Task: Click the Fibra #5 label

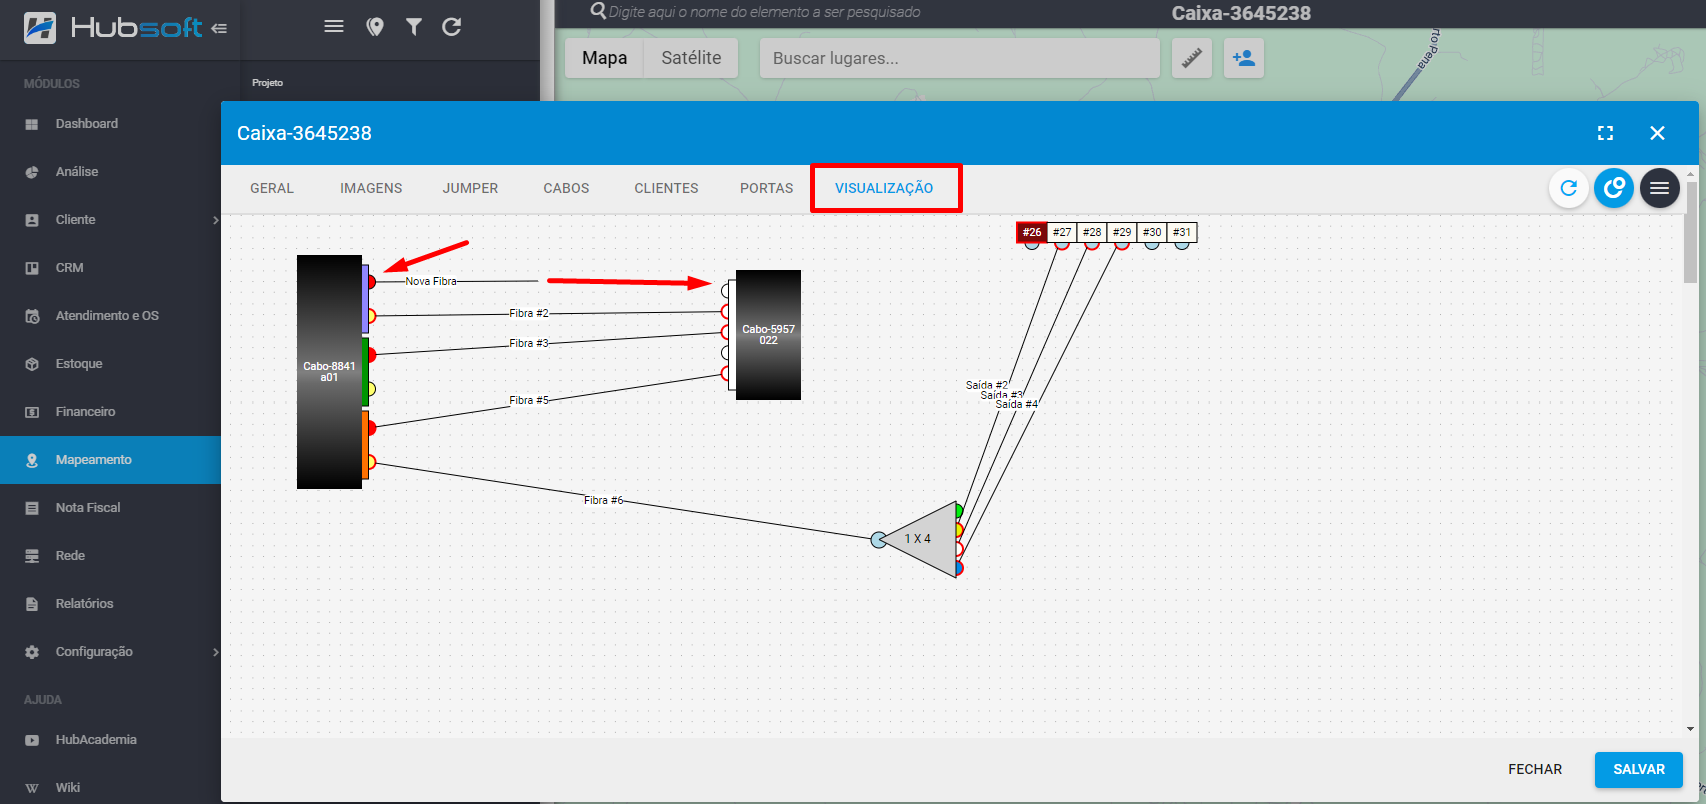Action: [529, 400]
